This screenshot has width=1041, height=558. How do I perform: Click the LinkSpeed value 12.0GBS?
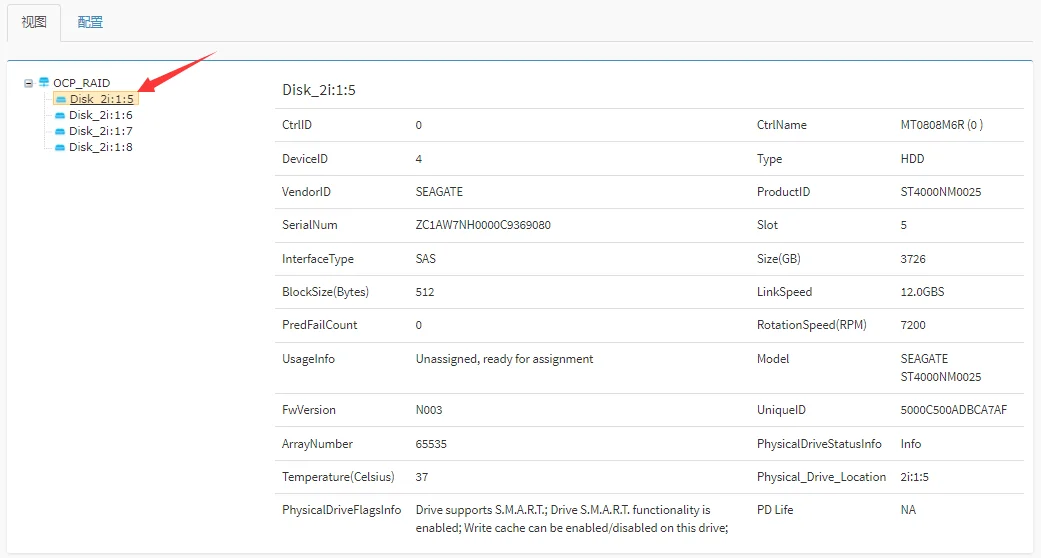point(922,292)
